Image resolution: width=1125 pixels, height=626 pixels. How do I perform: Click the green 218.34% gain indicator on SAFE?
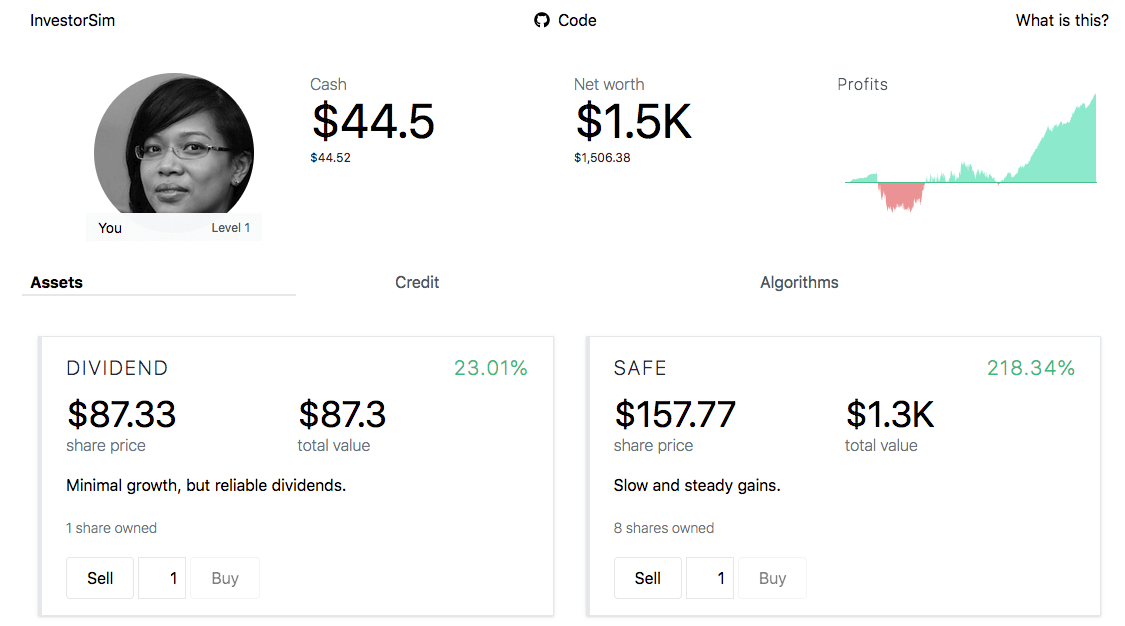pyautogui.click(x=1031, y=368)
